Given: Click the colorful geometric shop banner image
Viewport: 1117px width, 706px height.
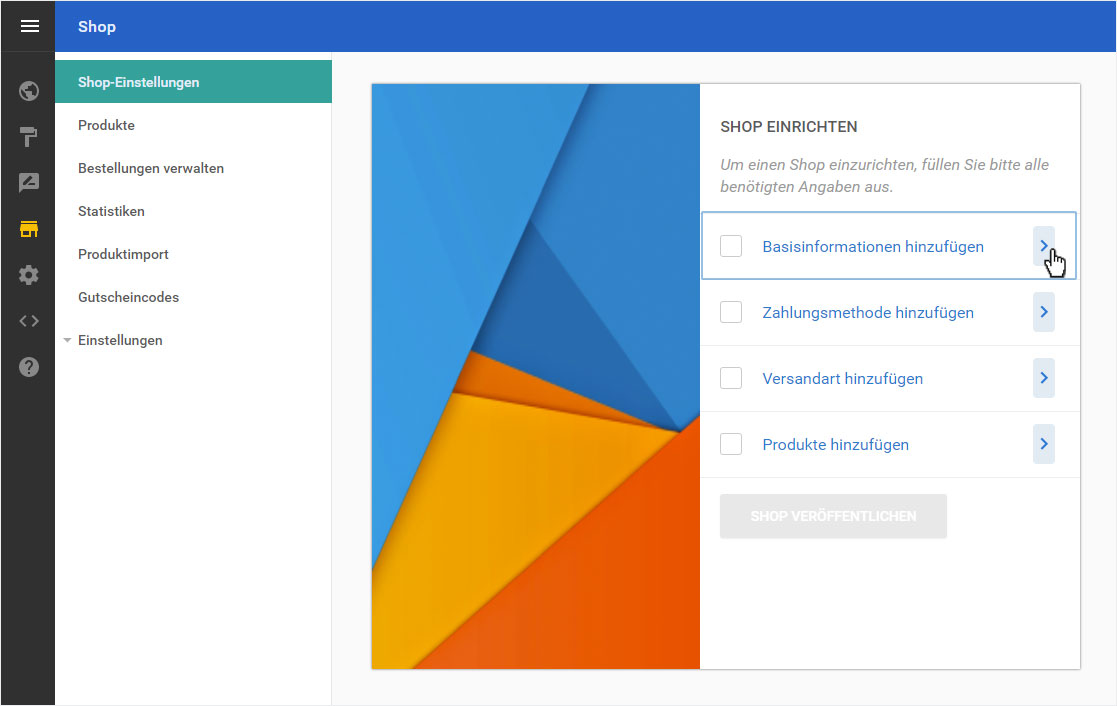Looking at the screenshot, I should tap(536, 376).
